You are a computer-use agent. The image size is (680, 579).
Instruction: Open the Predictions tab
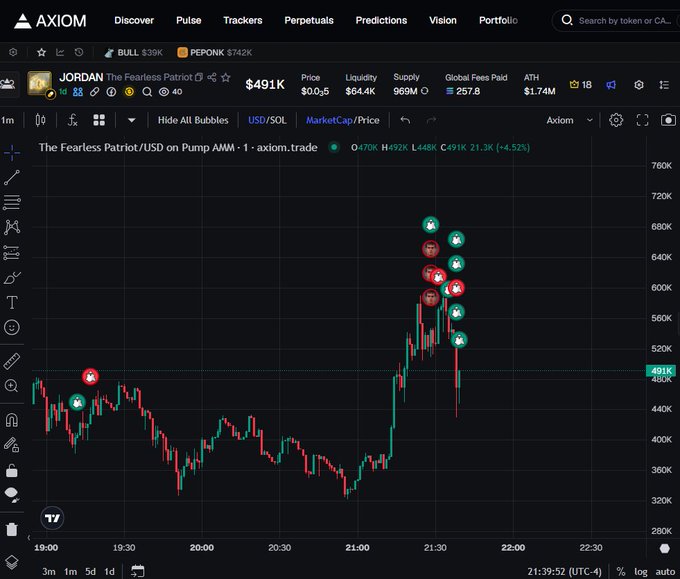381,20
